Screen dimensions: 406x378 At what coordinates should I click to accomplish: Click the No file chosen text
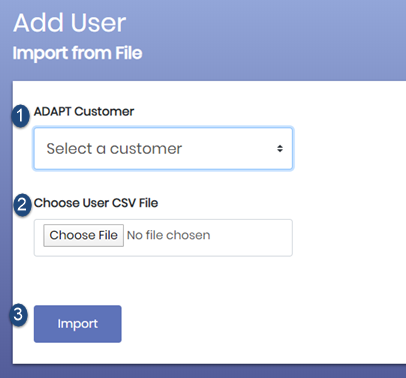pyautogui.click(x=169, y=235)
